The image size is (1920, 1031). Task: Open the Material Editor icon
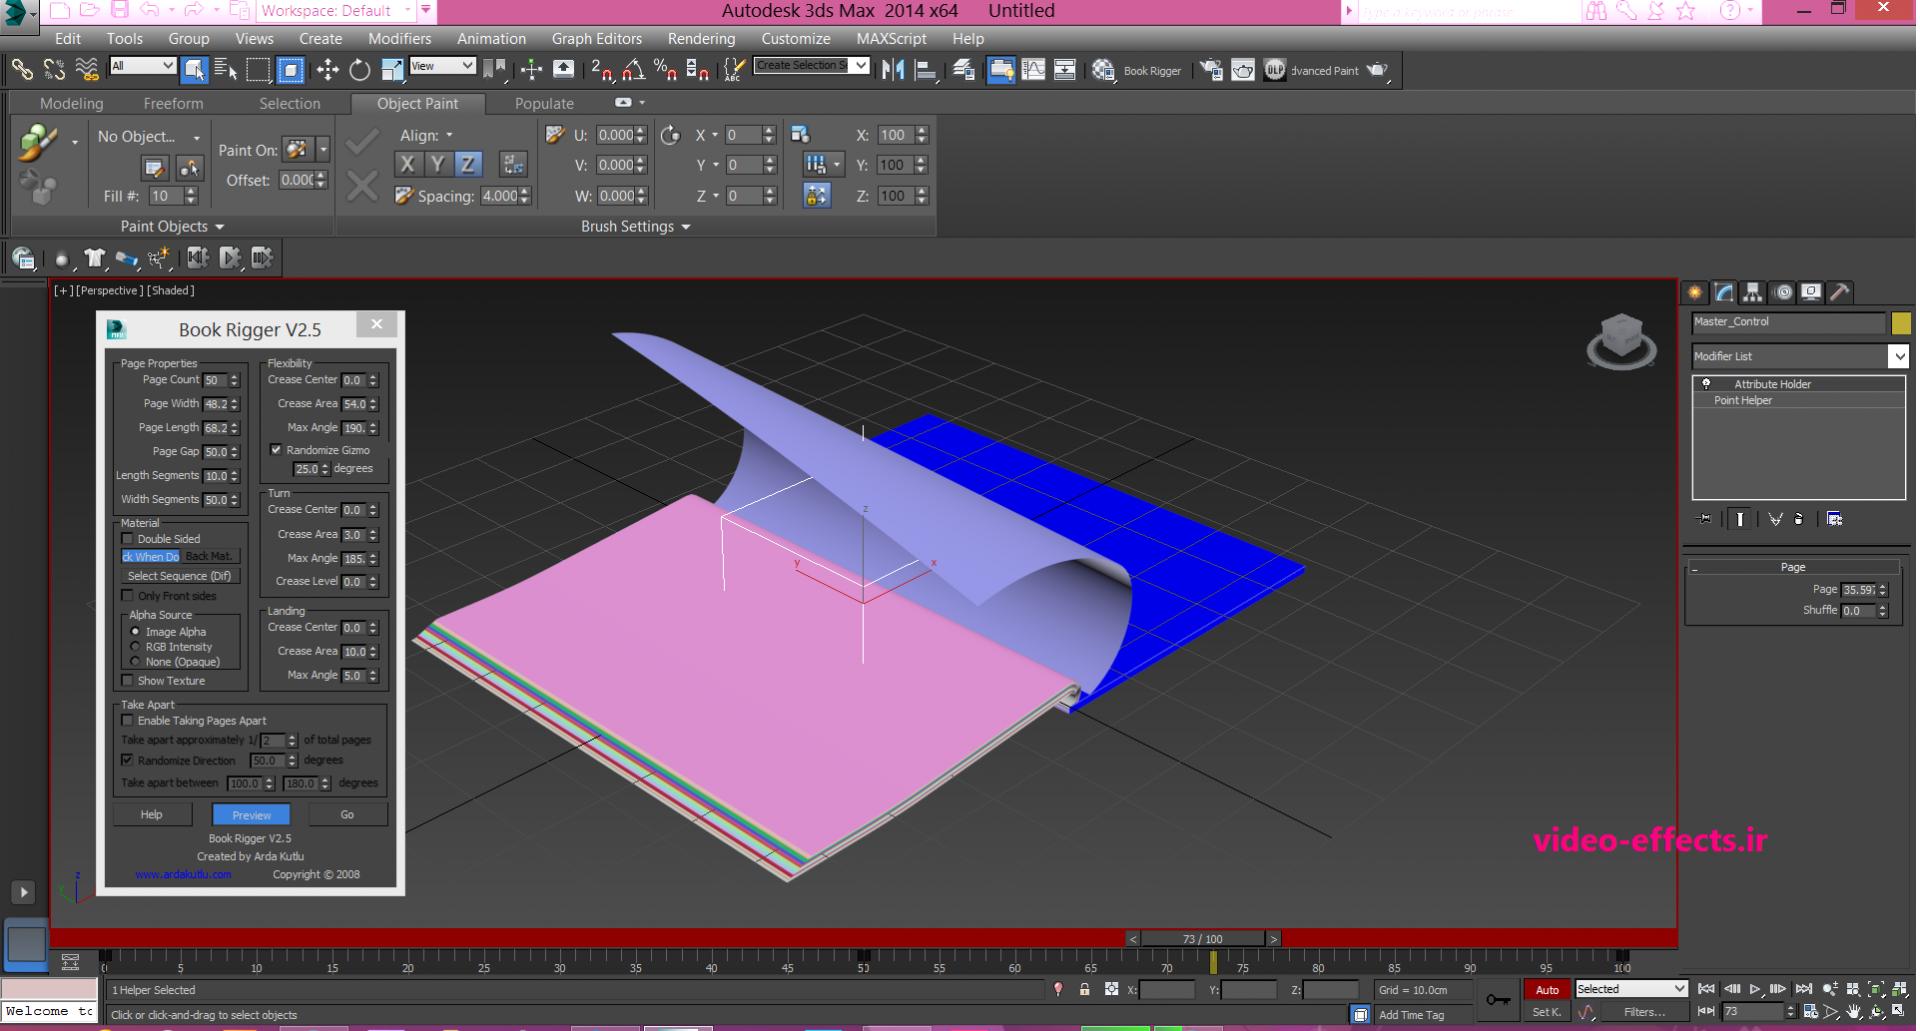point(1103,69)
